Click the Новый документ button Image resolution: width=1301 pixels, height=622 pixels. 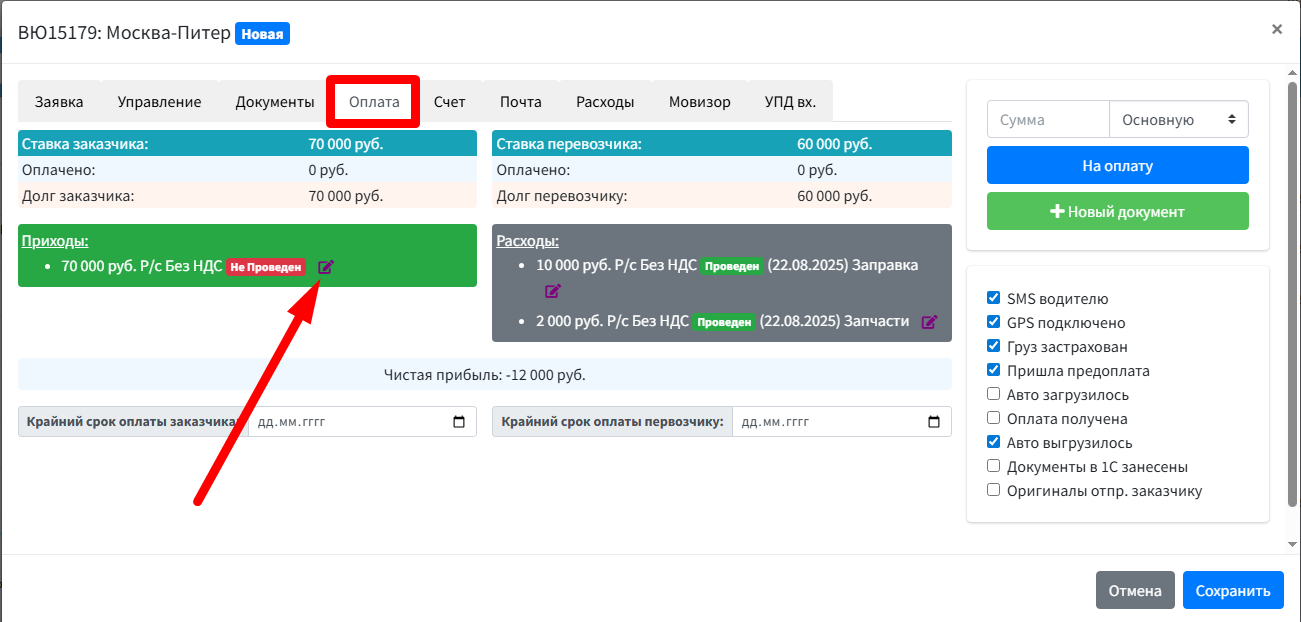[1117, 212]
